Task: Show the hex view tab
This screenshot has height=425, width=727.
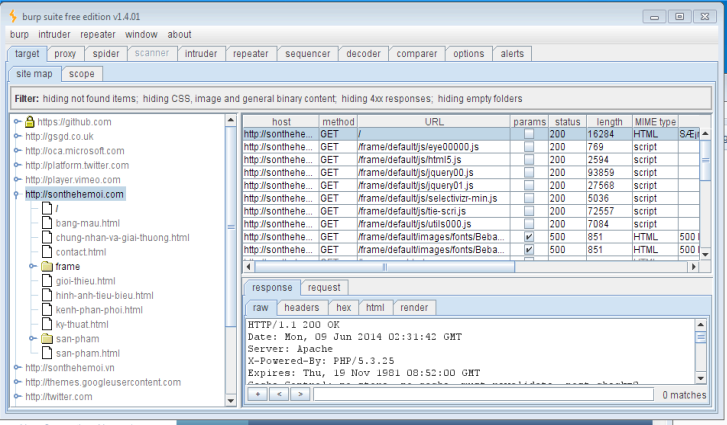Action: (x=344, y=308)
